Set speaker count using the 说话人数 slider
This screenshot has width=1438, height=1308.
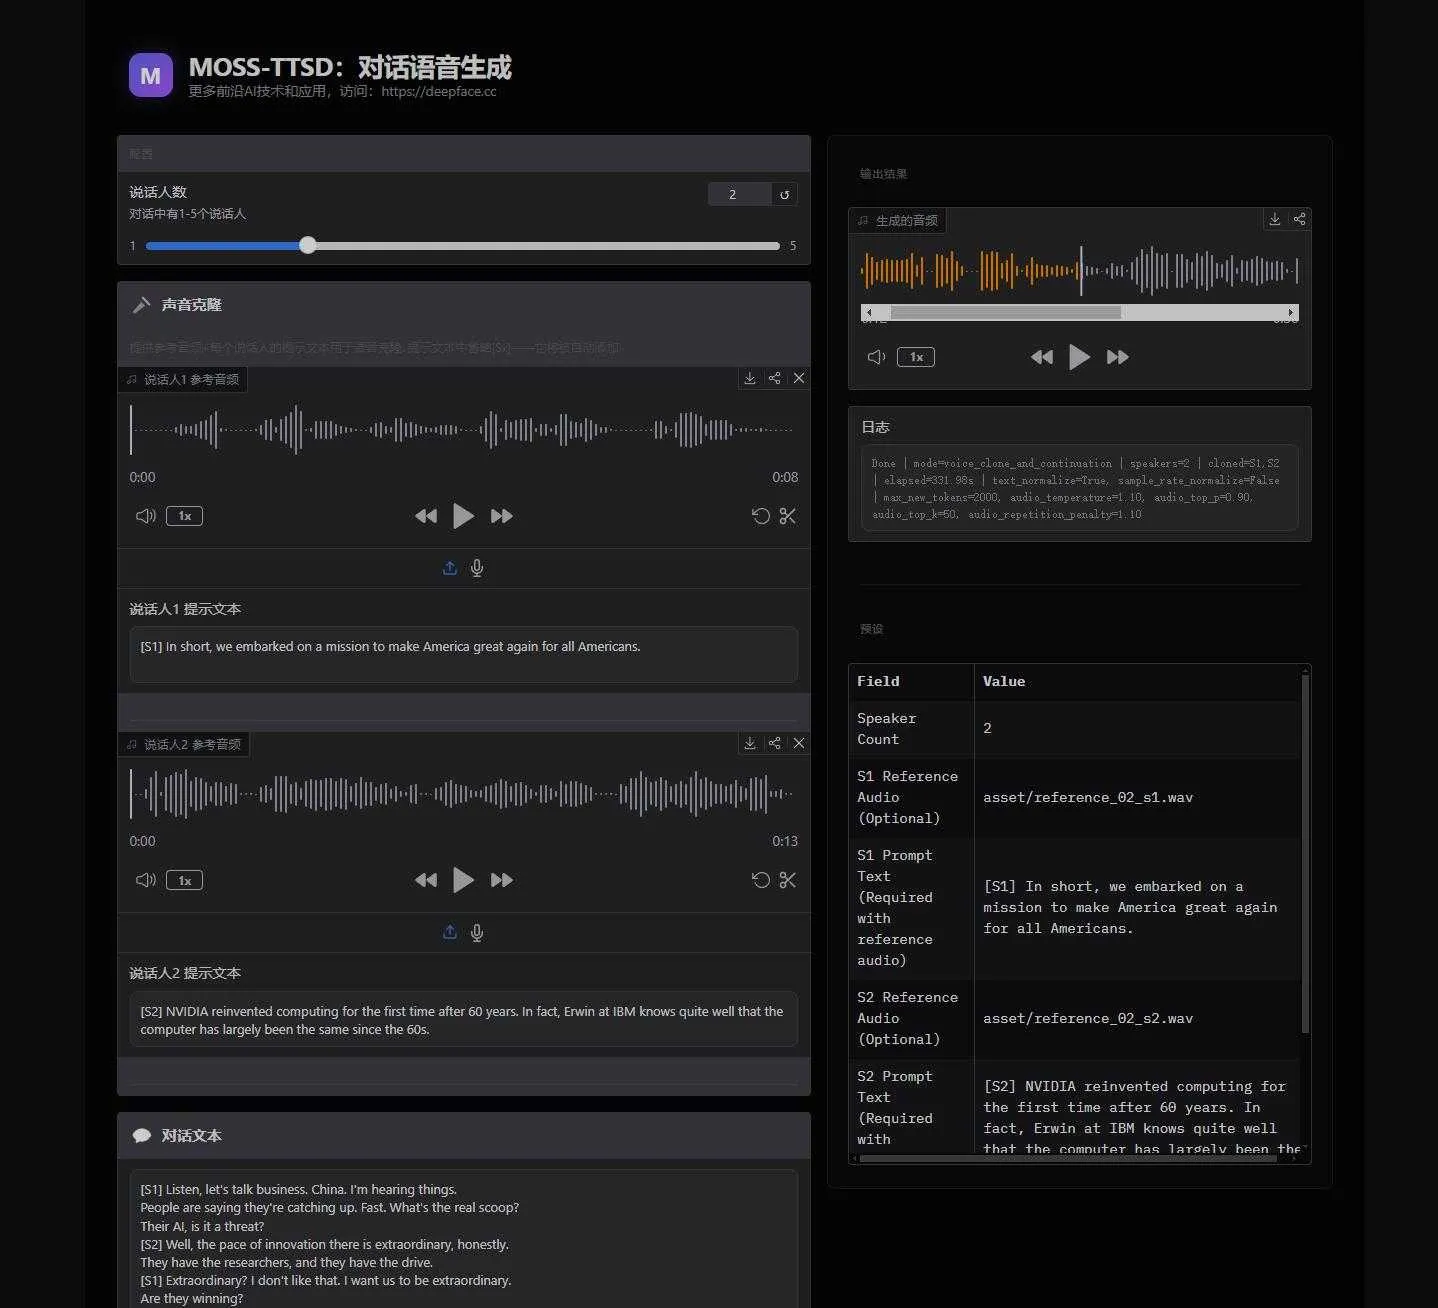click(x=307, y=245)
